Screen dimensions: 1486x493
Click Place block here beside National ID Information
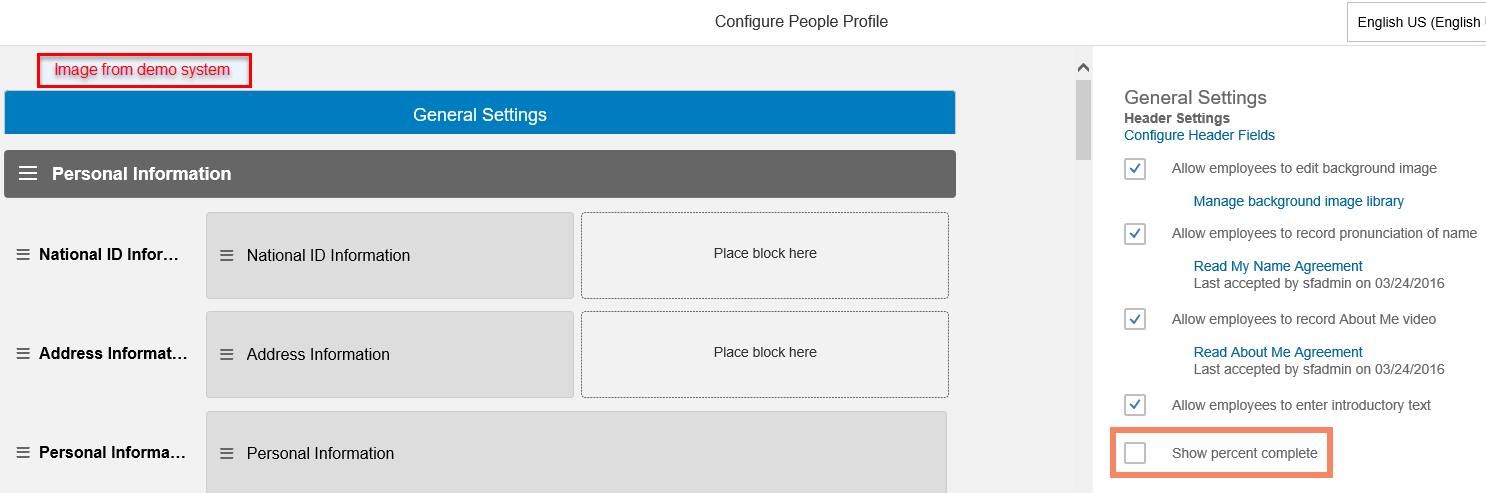(765, 255)
